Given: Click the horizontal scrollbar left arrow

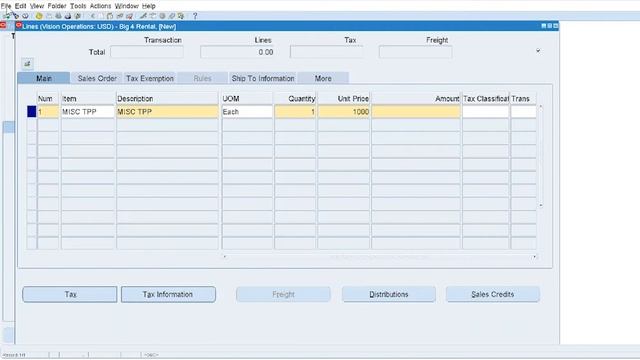Looking at the screenshot, I should (x=224, y=257).
